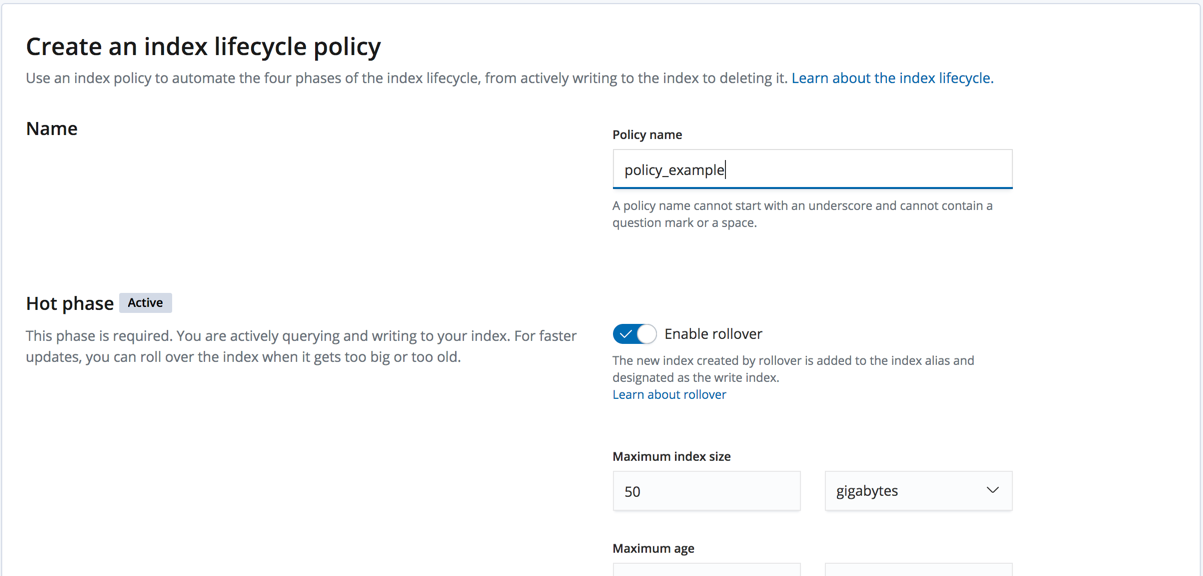Follow the Learn about rollover link

click(669, 394)
